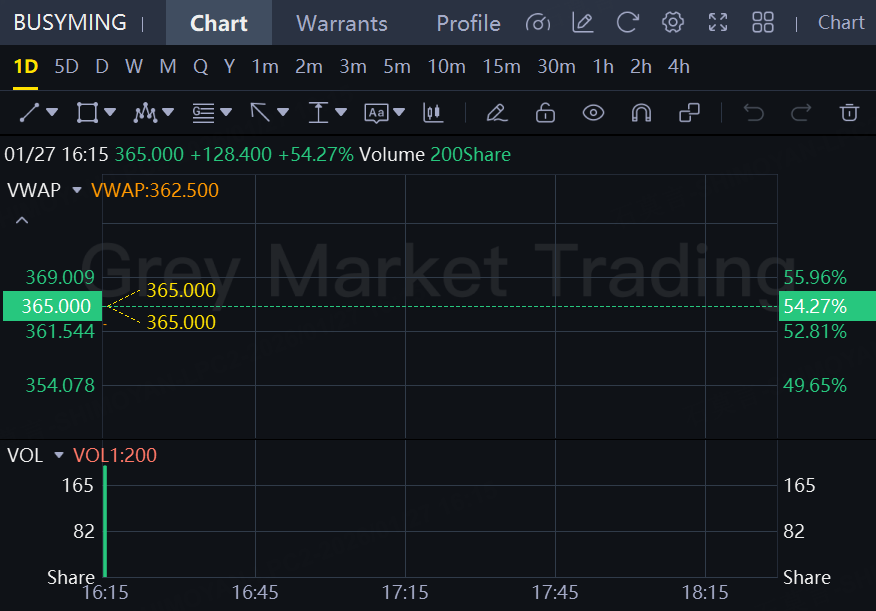
Task: Open the multi-chart grid layout
Action: [763, 22]
